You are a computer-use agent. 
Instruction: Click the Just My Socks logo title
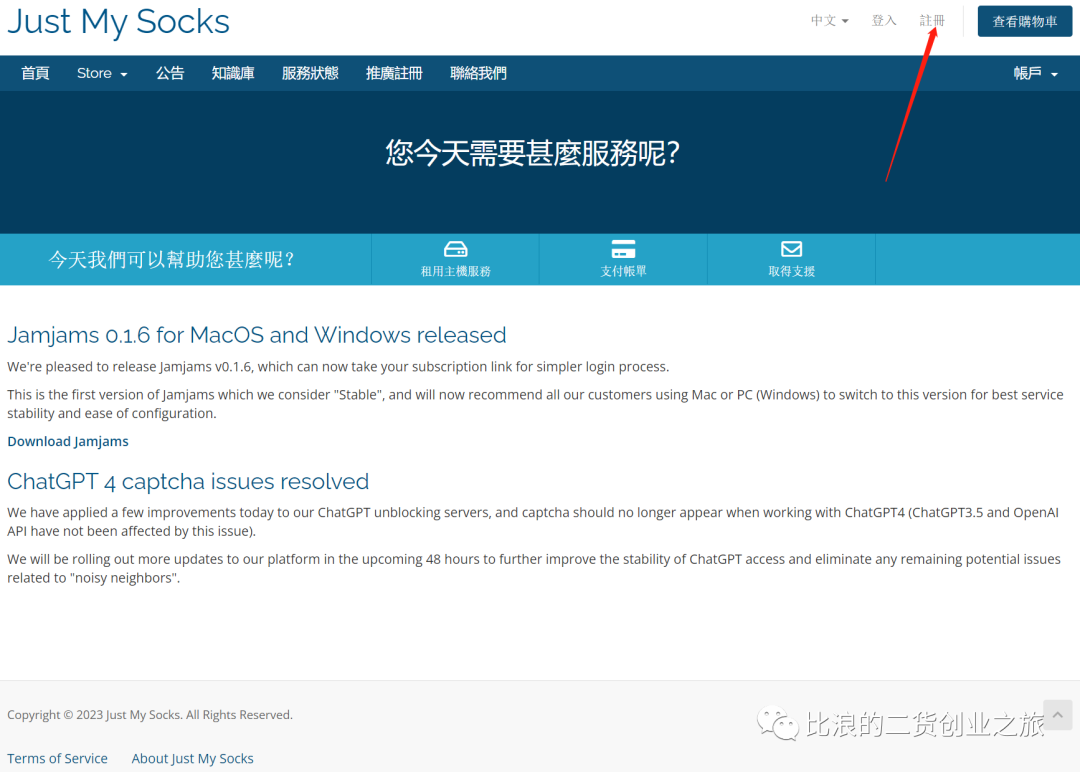click(118, 21)
